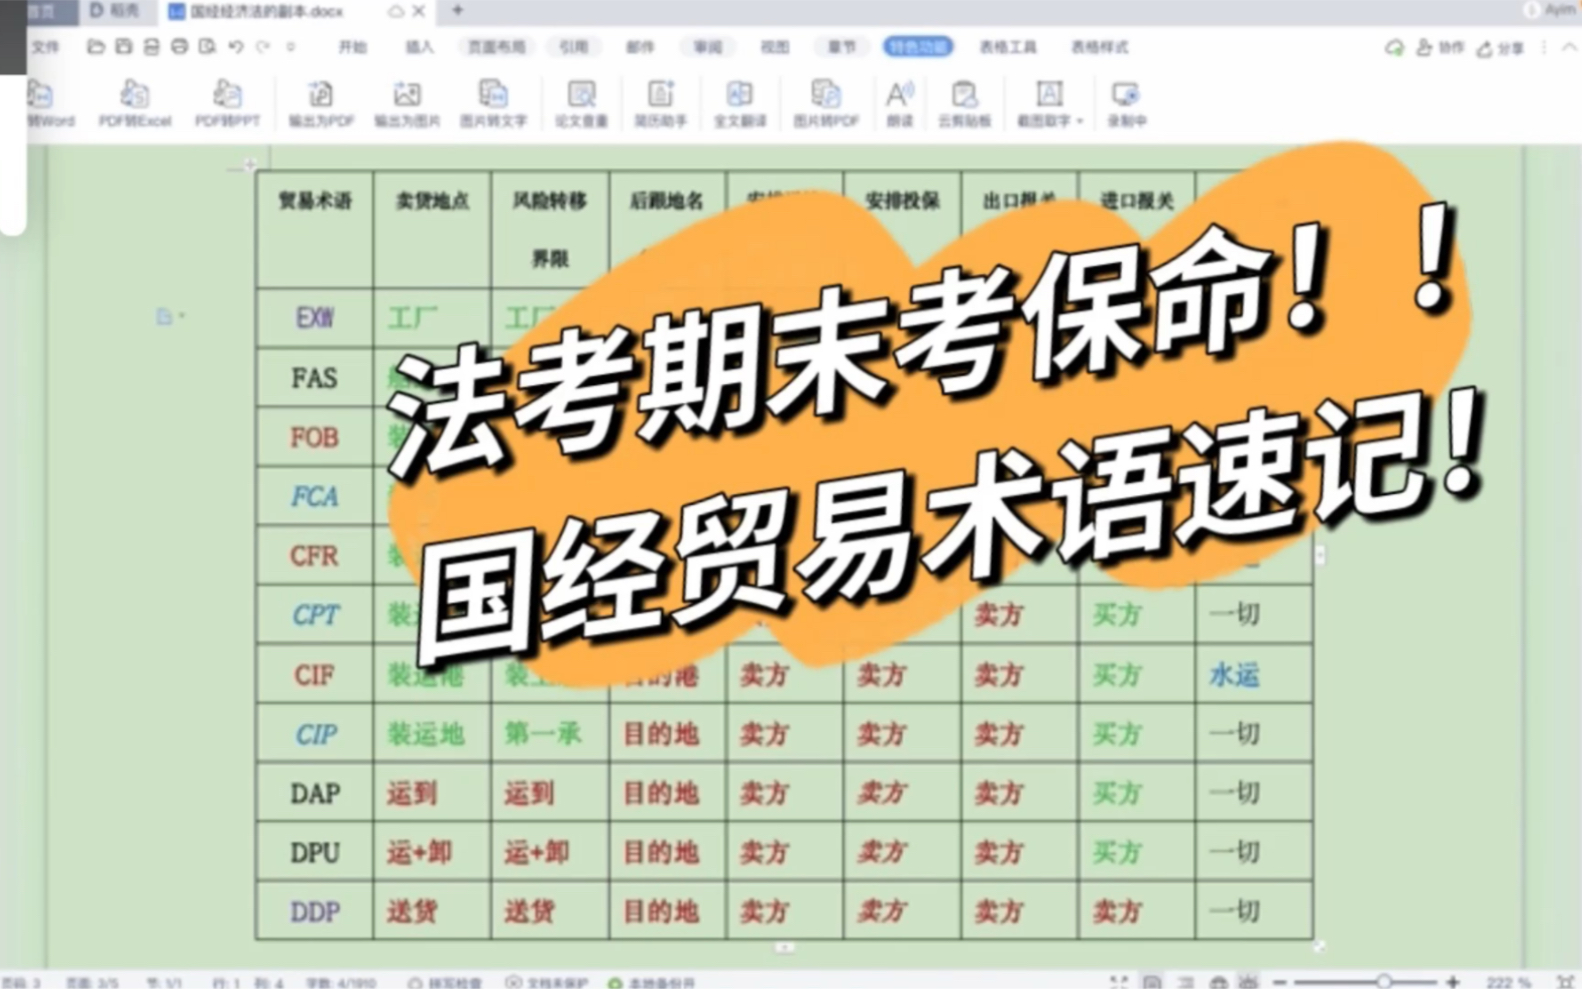Toggle 拼写检查 in the status bar
The height and width of the screenshot is (989, 1582).
pyautogui.click(x=445, y=982)
